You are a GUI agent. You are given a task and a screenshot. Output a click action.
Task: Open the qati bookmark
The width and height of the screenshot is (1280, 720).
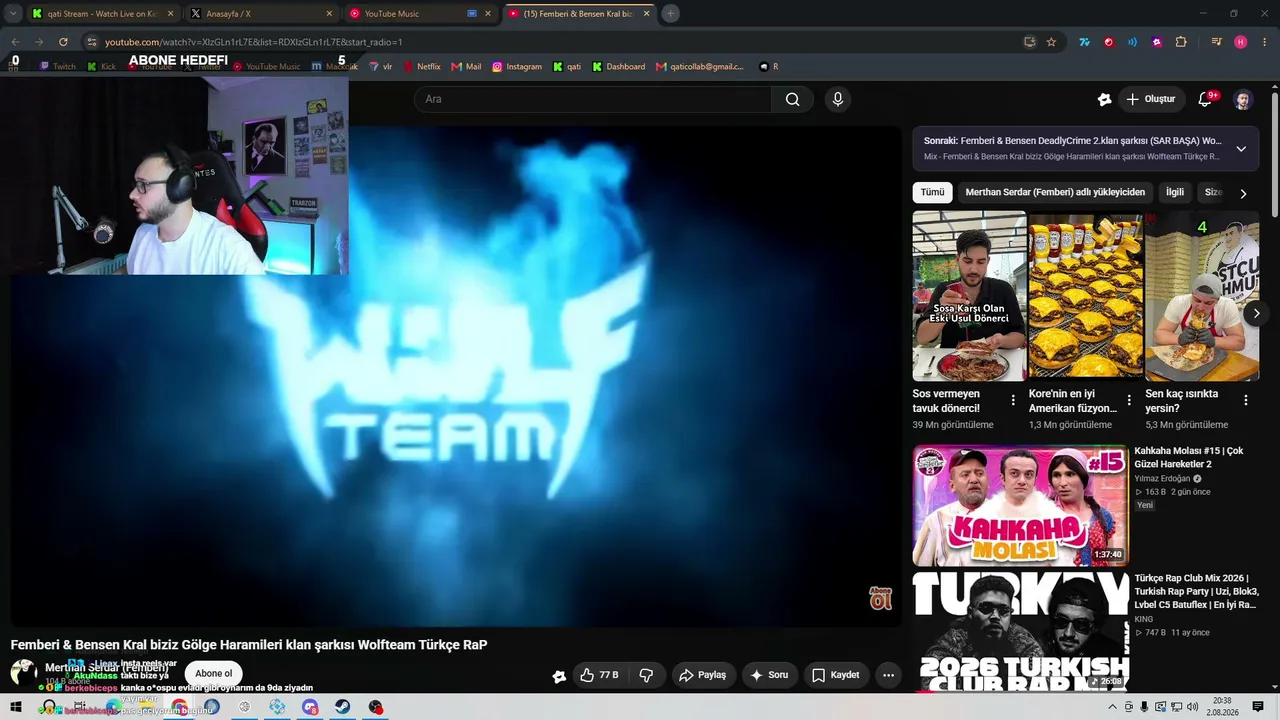pos(567,67)
